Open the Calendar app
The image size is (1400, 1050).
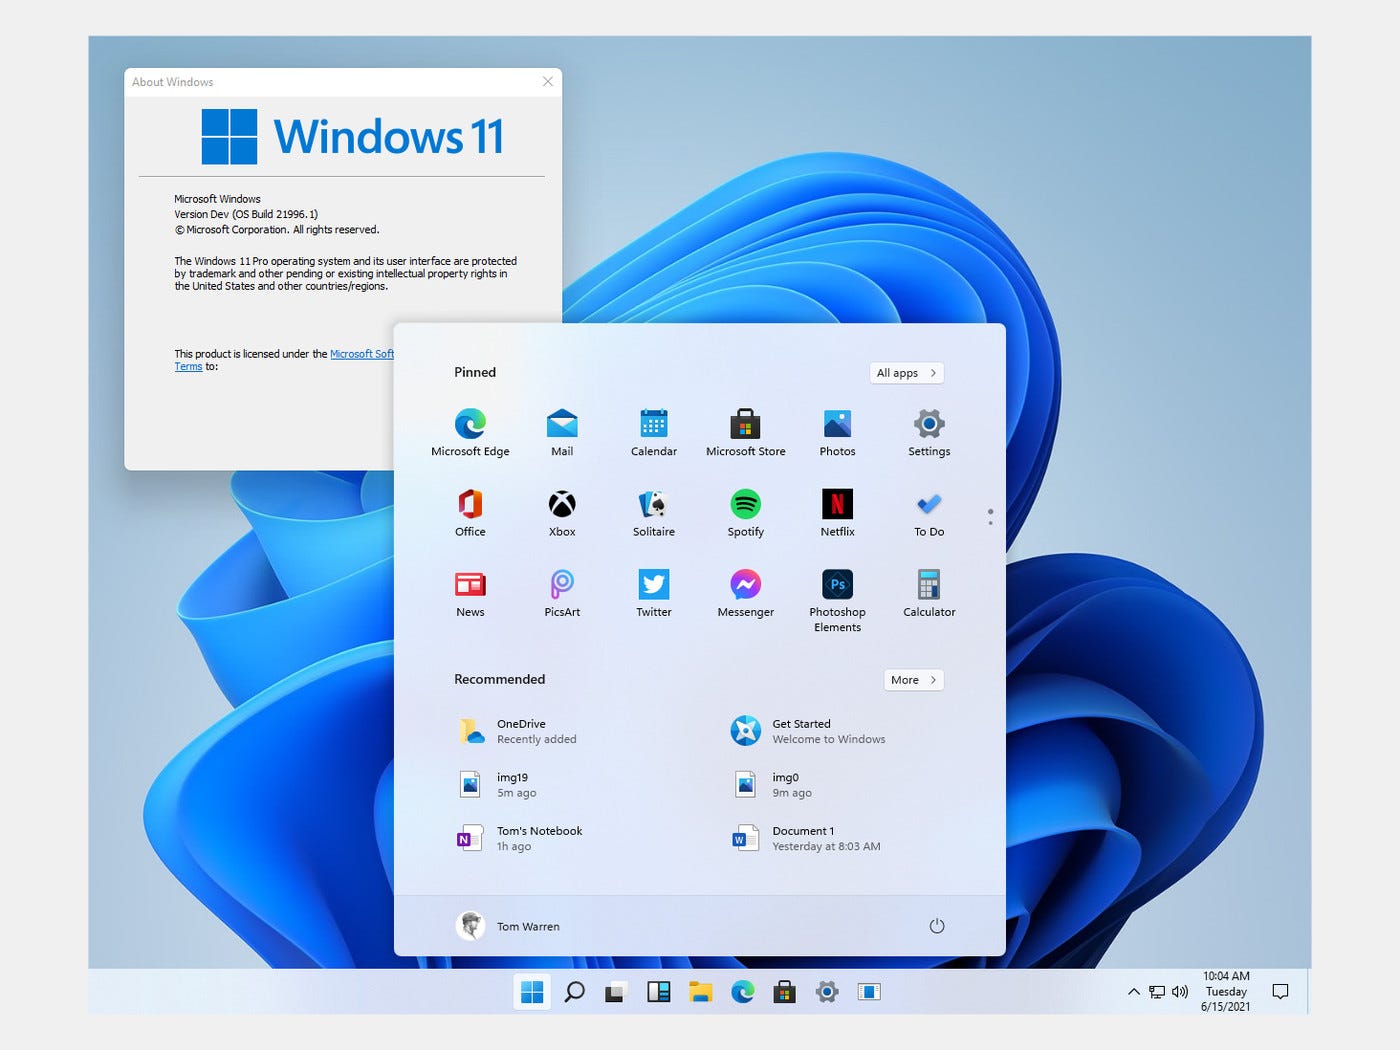(653, 425)
